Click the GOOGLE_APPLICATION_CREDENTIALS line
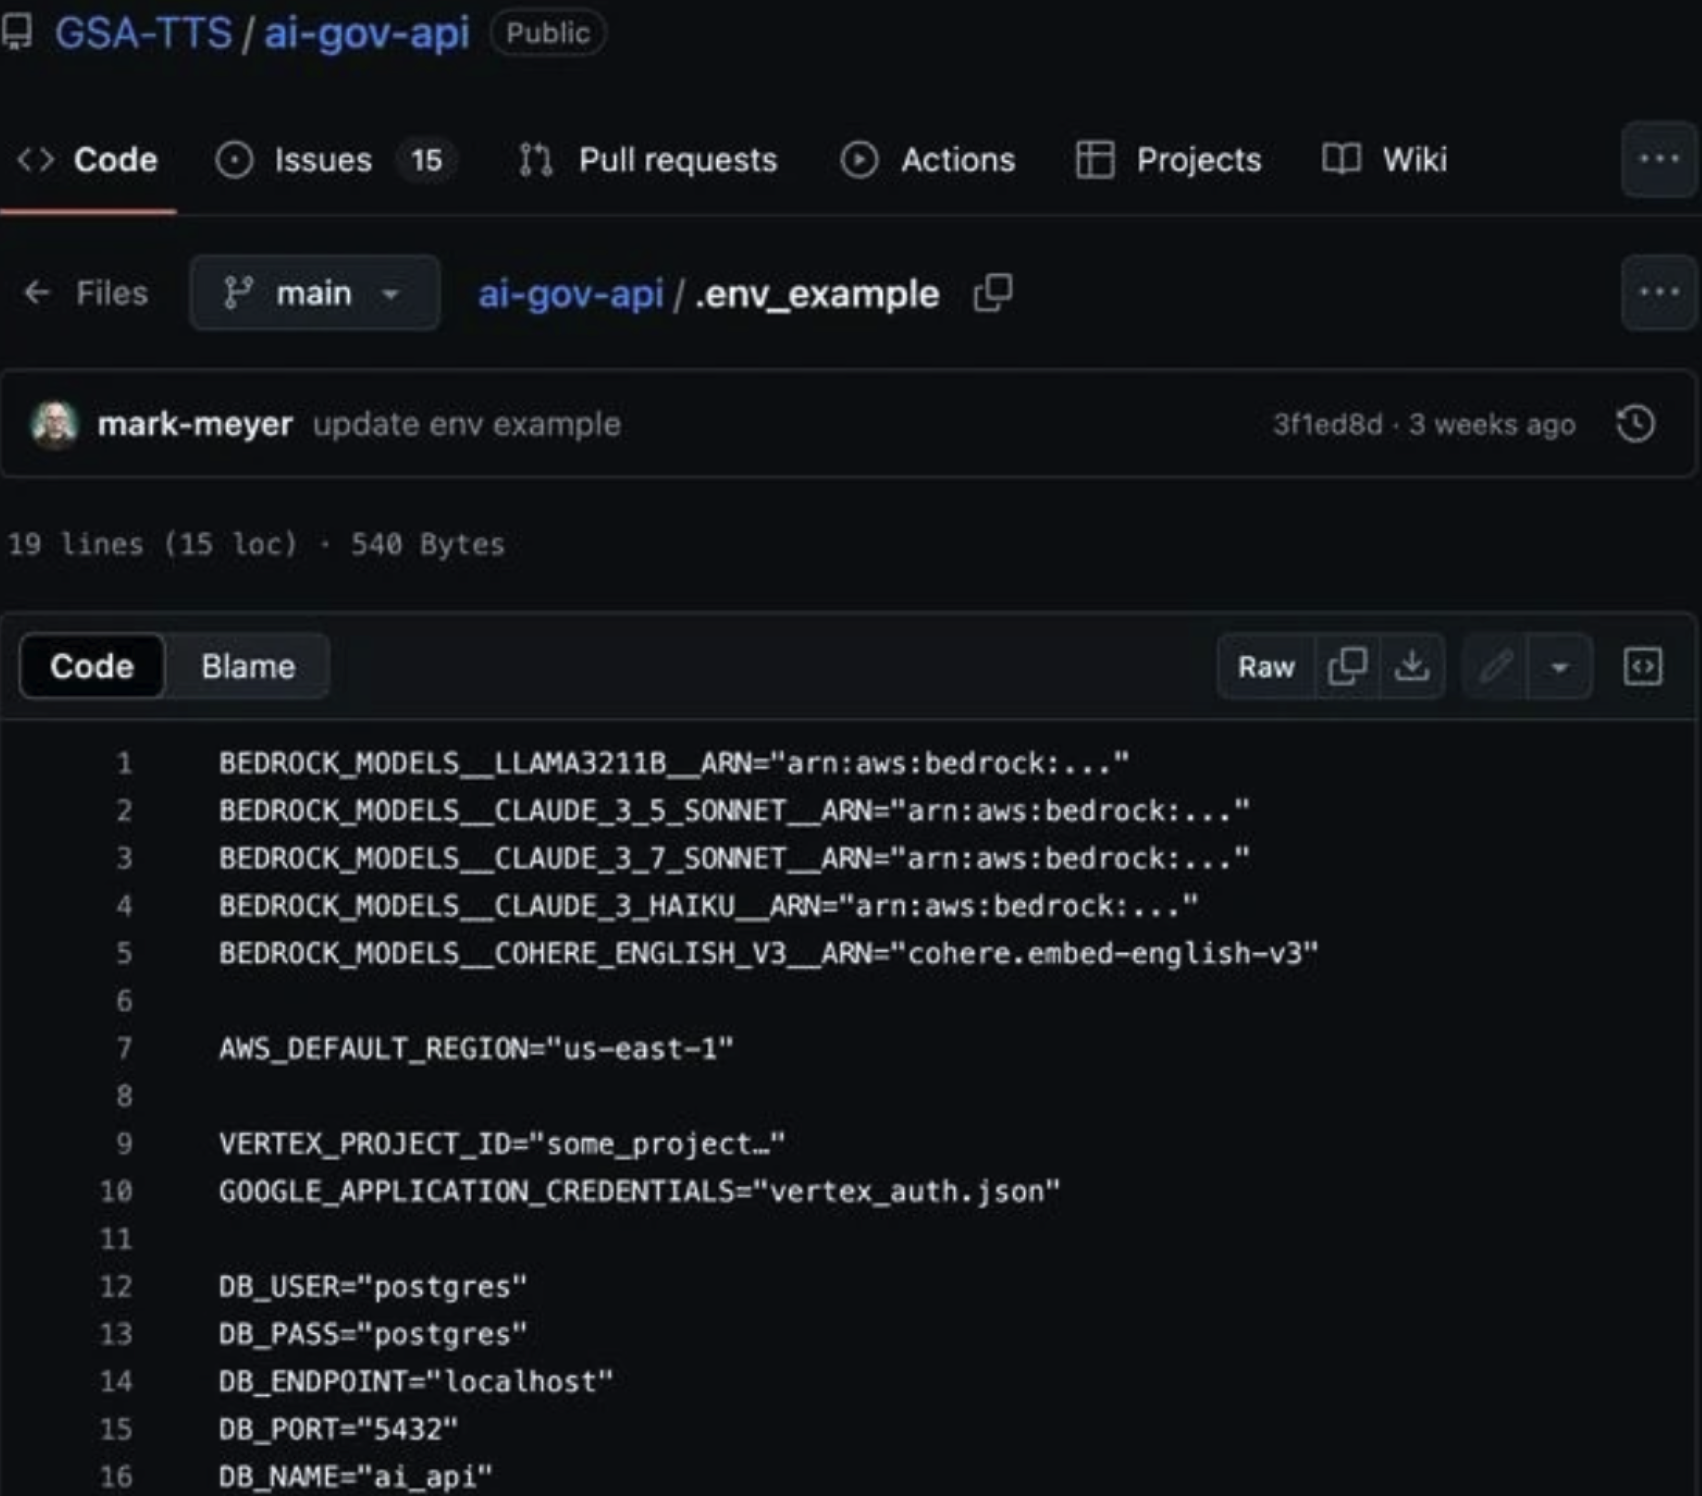The image size is (1702, 1496). 639,1192
